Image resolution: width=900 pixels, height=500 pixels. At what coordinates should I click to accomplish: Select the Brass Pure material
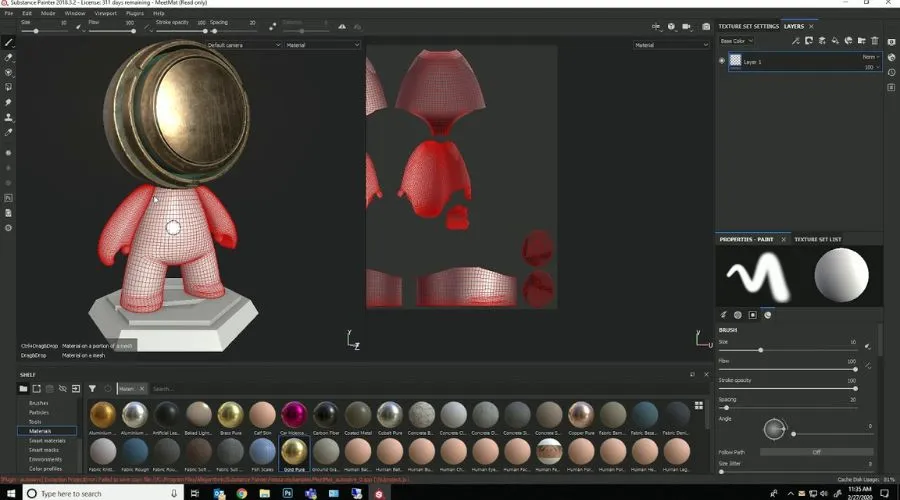point(230,417)
